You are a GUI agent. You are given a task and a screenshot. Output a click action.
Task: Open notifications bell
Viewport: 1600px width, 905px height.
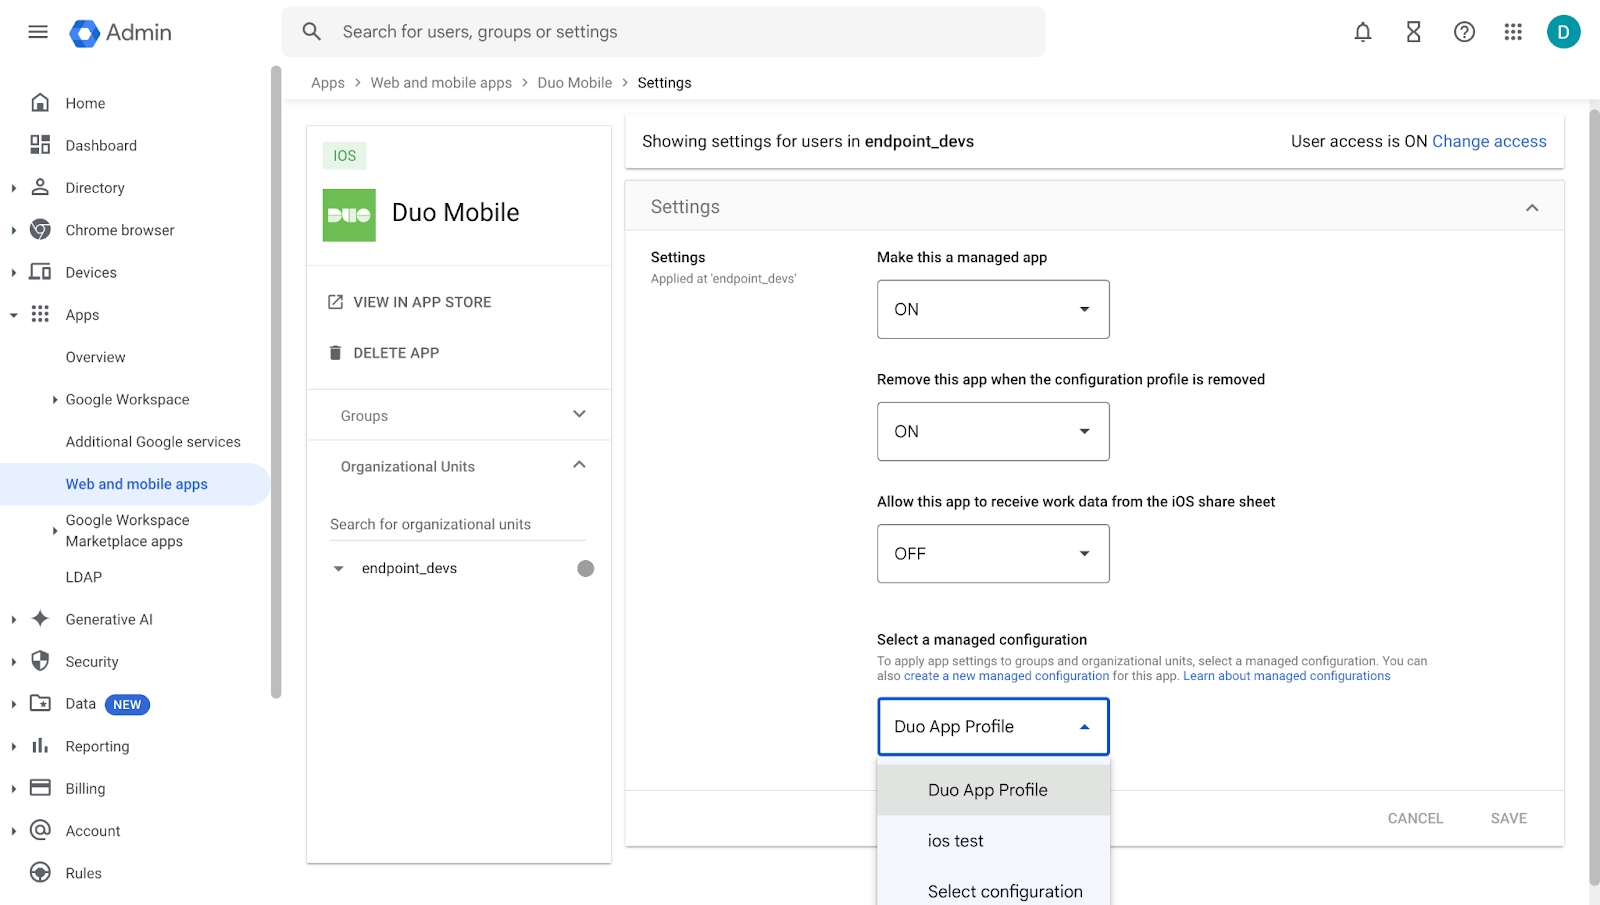coord(1362,31)
